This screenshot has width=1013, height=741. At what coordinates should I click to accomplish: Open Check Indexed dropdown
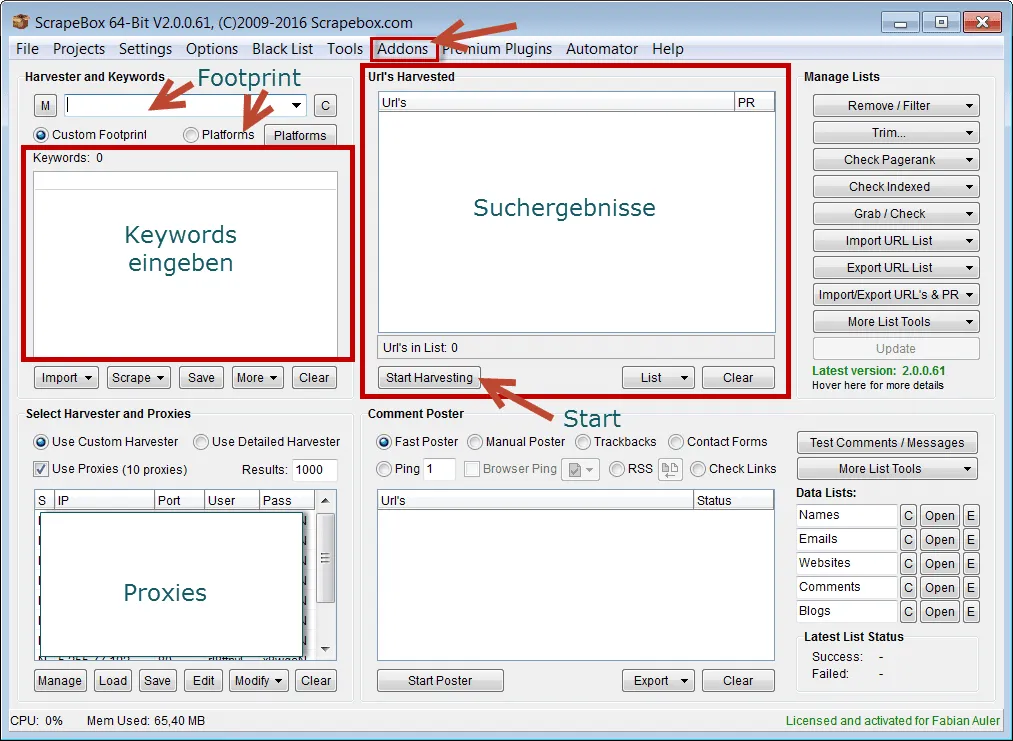pyautogui.click(x=896, y=187)
